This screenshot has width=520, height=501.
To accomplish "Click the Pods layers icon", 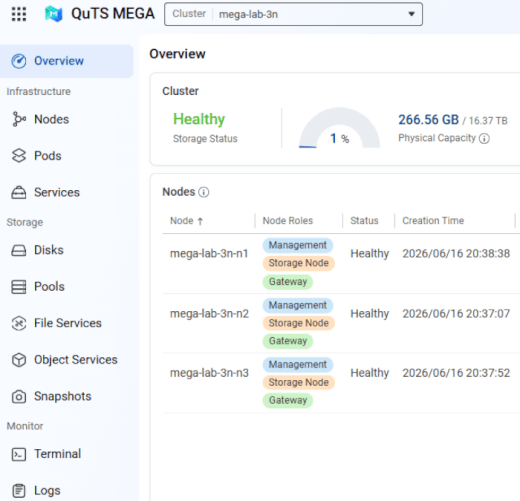I will 19,156.
